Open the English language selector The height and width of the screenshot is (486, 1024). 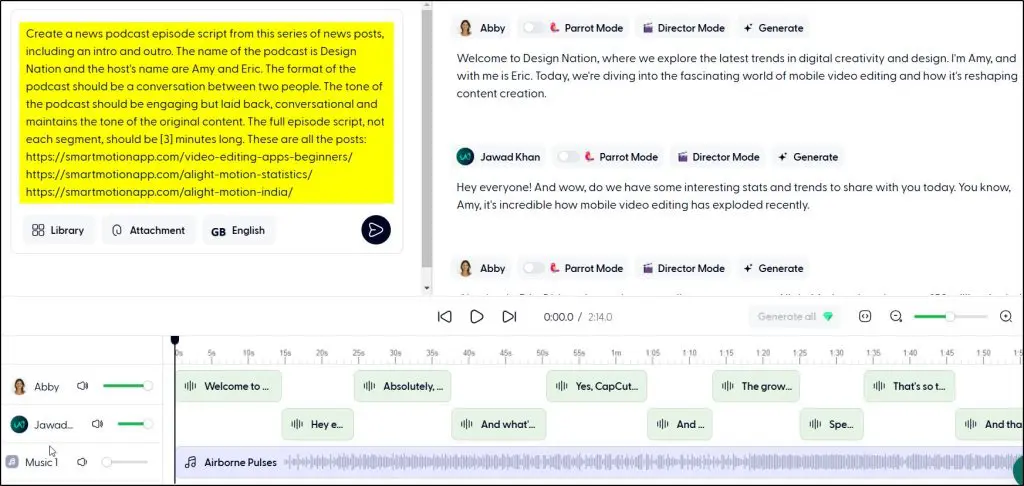pos(238,230)
